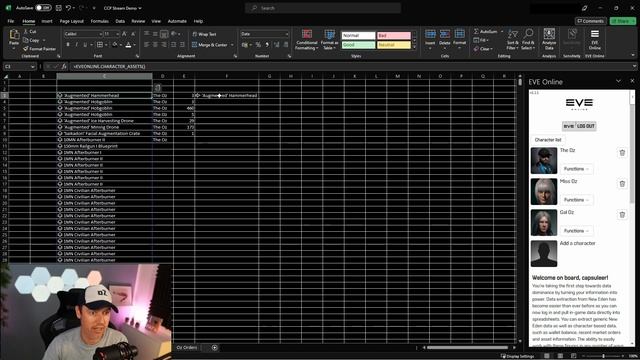Switch to the Insert tab
Image resolution: width=640 pixels, height=360 pixels.
(x=47, y=21)
